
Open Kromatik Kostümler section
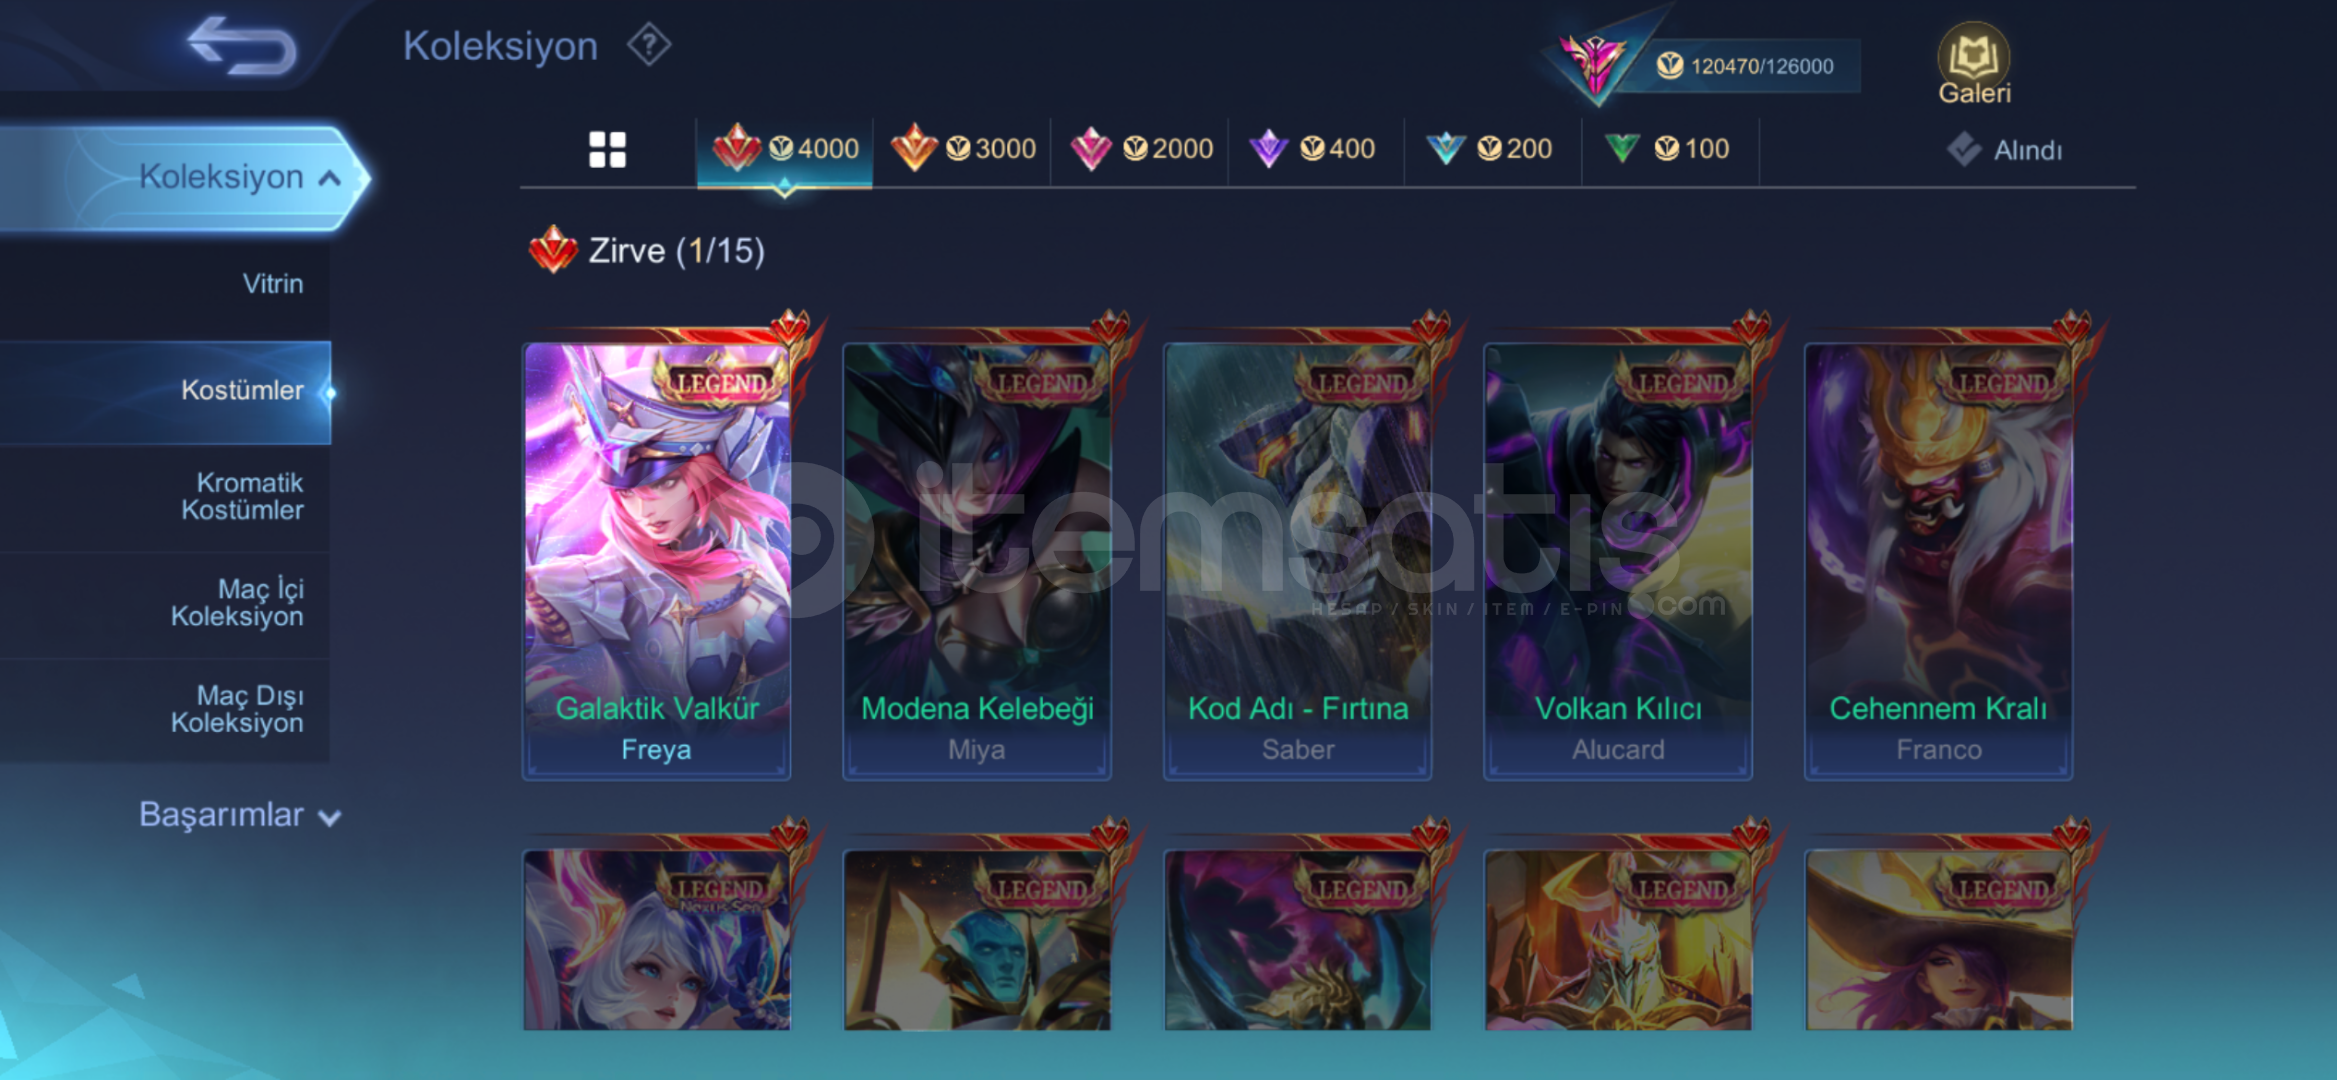click(x=242, y=497)
